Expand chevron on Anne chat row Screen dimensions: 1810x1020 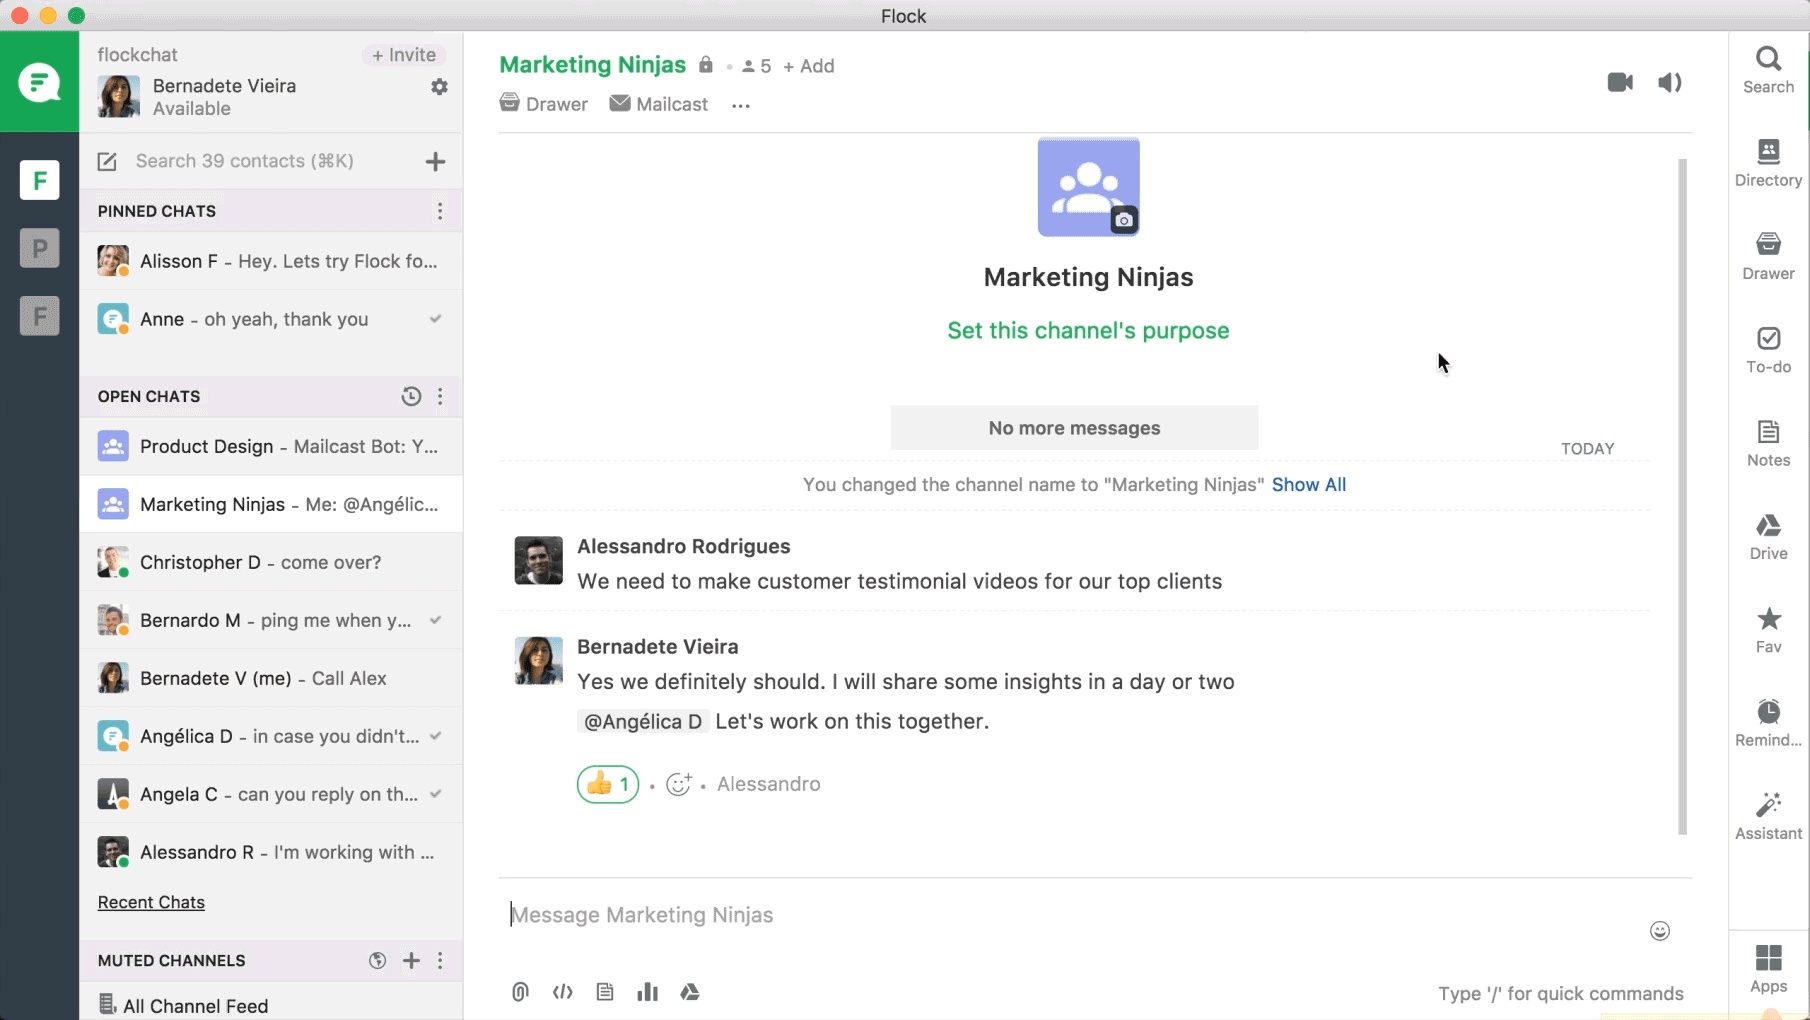[x=435, y=319]
